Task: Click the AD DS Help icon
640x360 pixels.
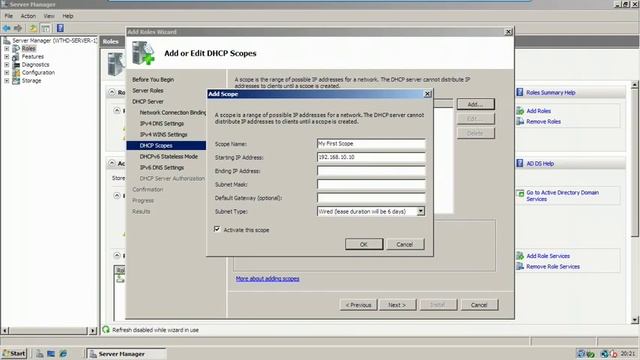Action: [x=520, y=163]
